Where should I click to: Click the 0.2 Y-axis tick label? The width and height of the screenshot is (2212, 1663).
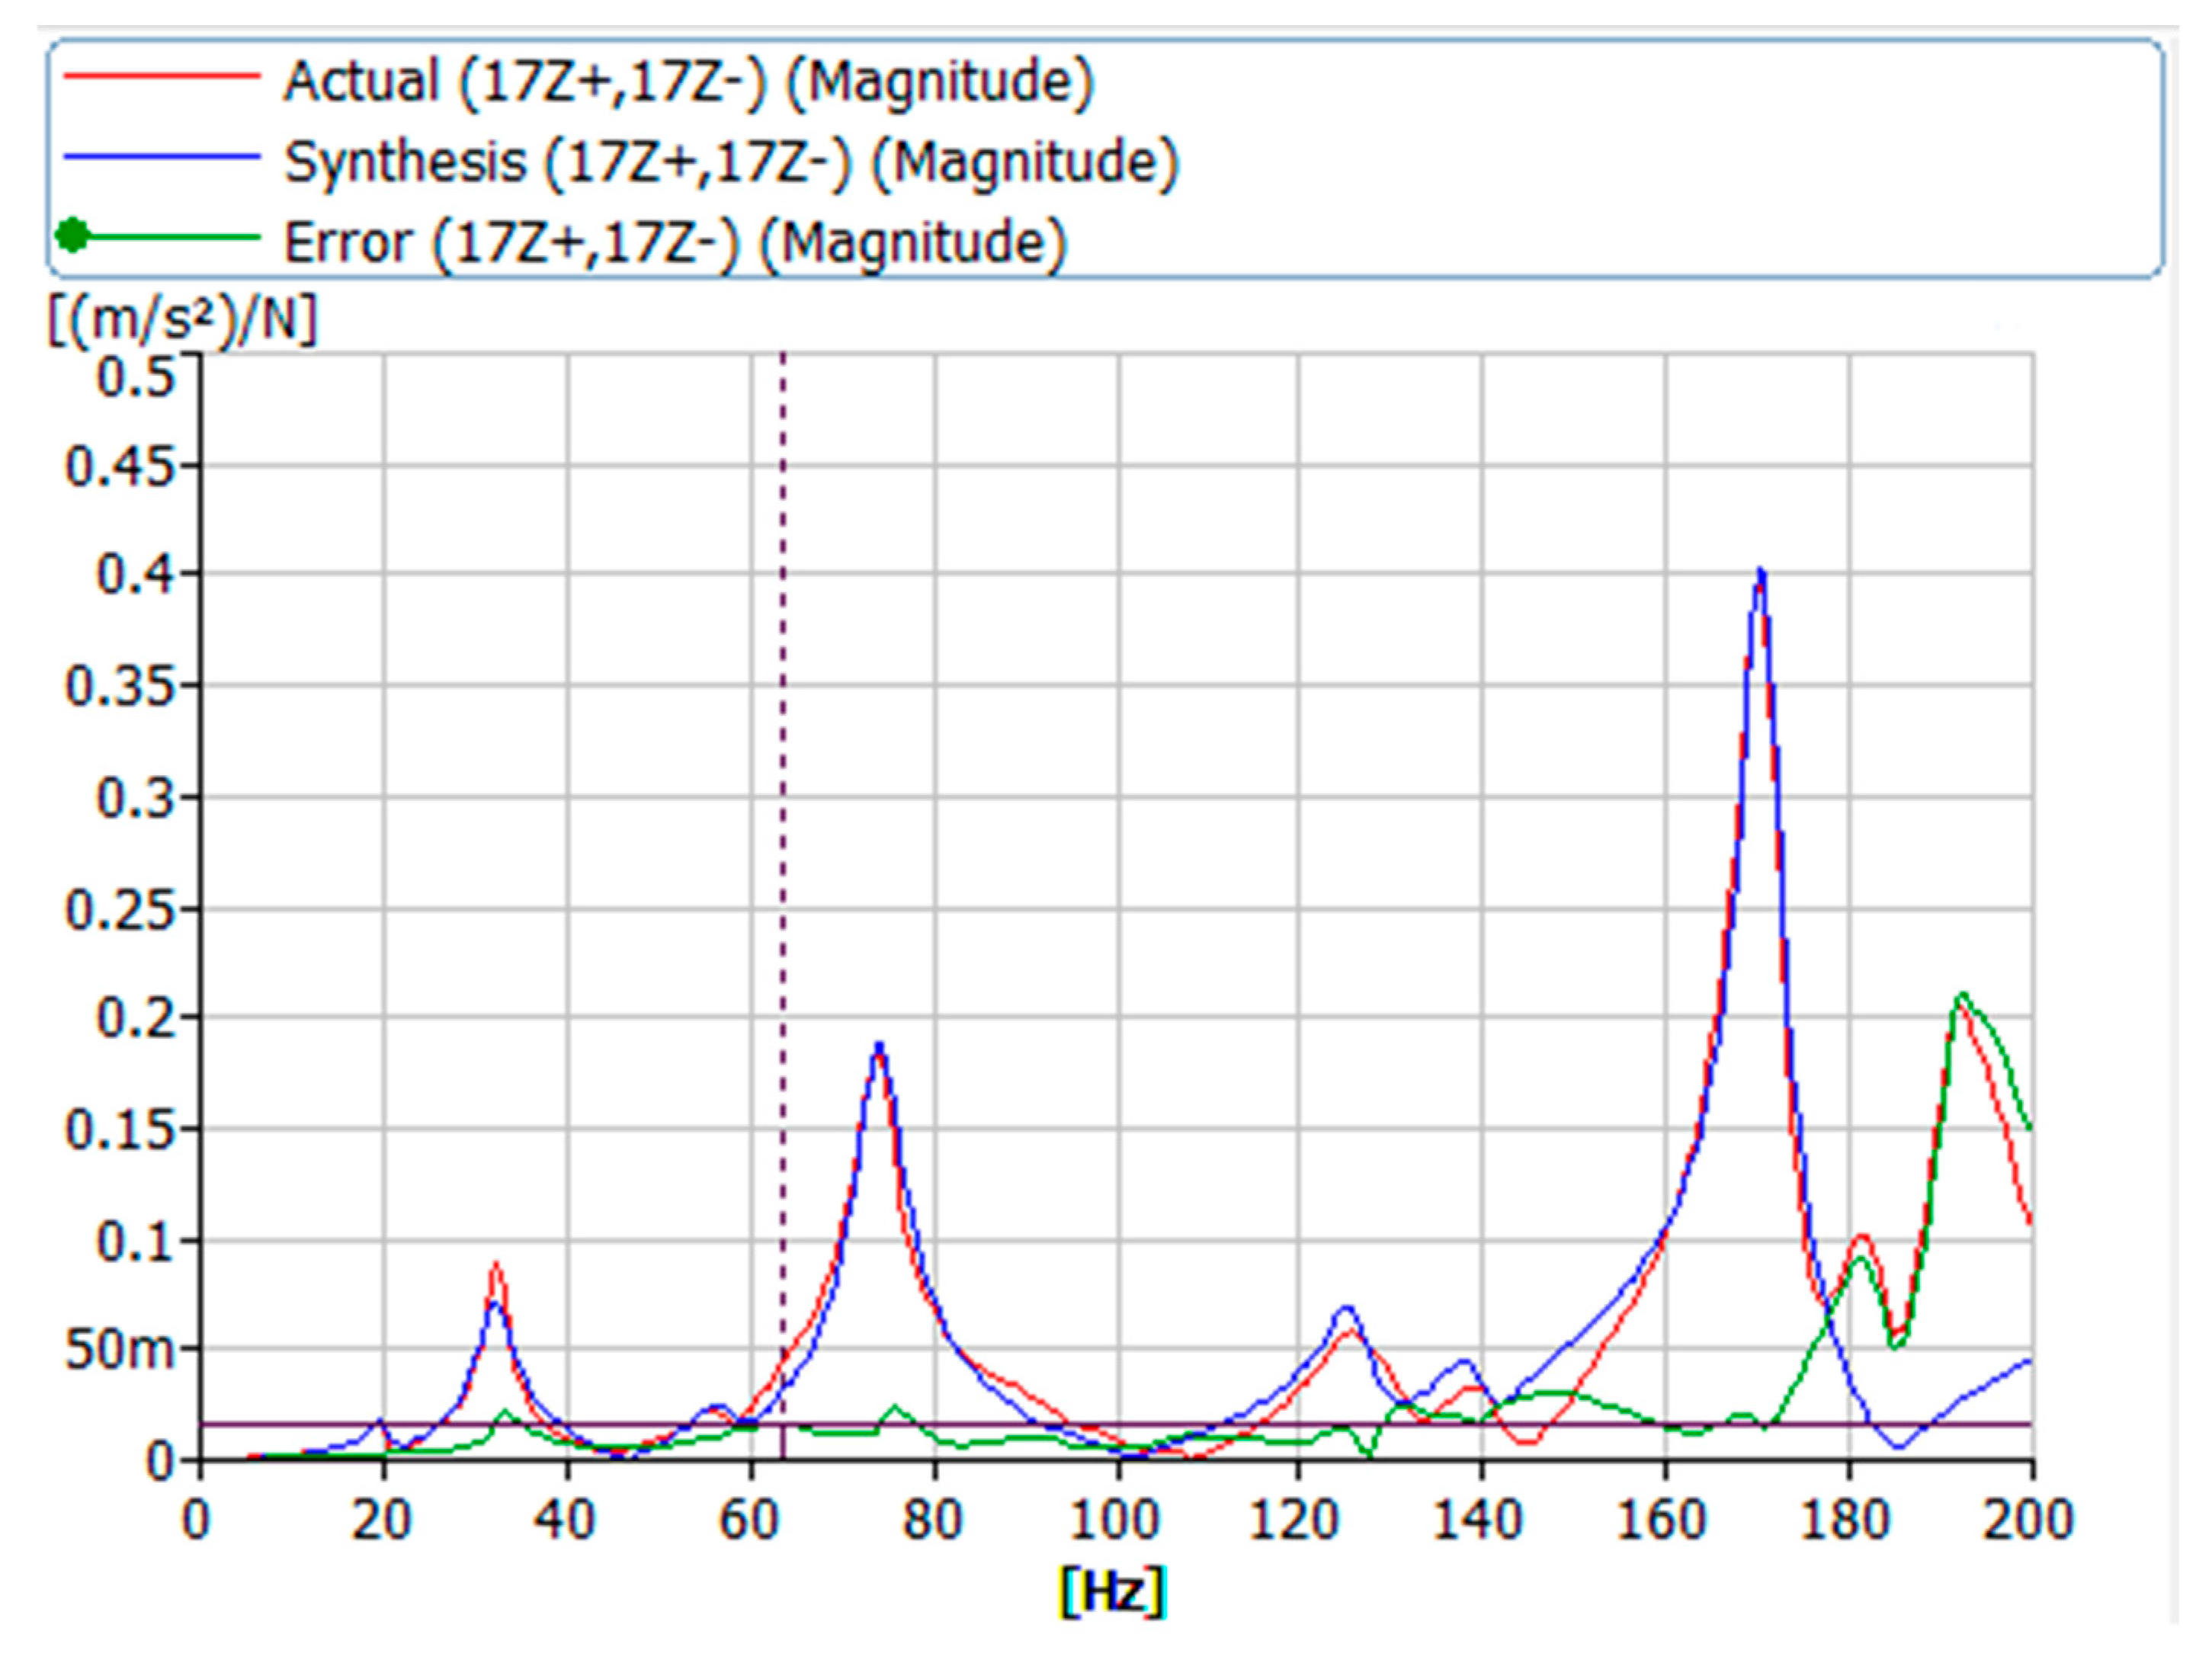click(136, 1018)
